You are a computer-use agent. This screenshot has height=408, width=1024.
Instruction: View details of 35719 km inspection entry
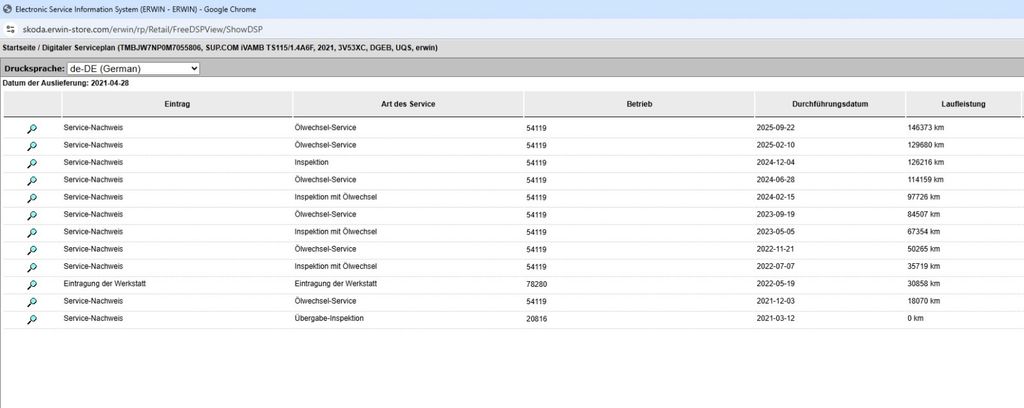coord(32,267)
